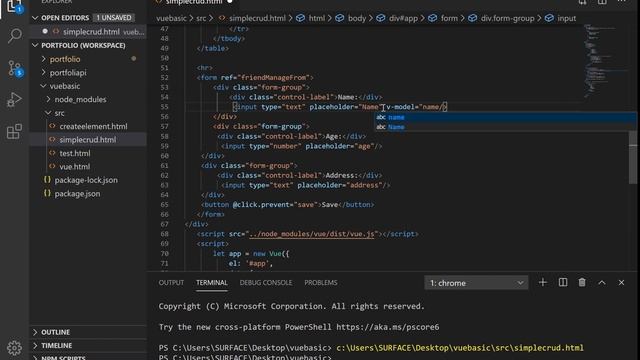
Task: Open createelement.html in the explorer
Action: [x=93, y=127]
